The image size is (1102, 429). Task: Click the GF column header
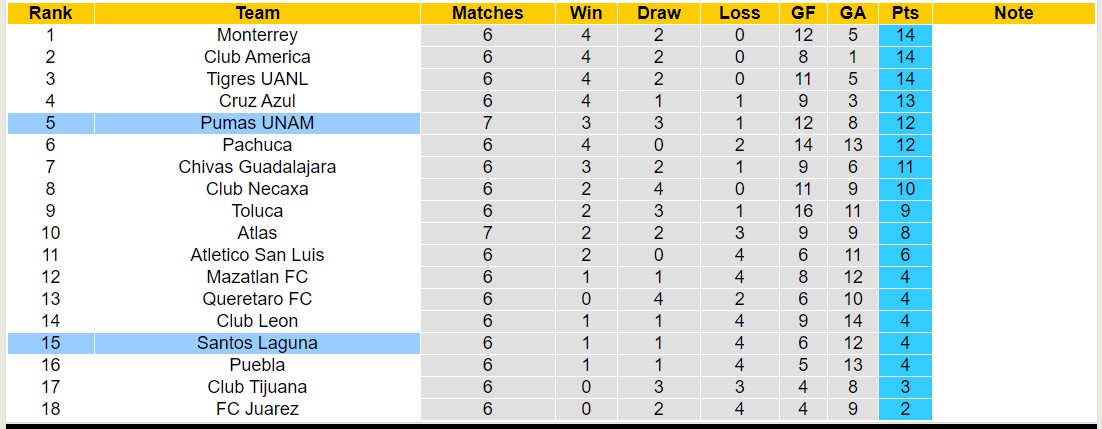[x=802, y=13]
